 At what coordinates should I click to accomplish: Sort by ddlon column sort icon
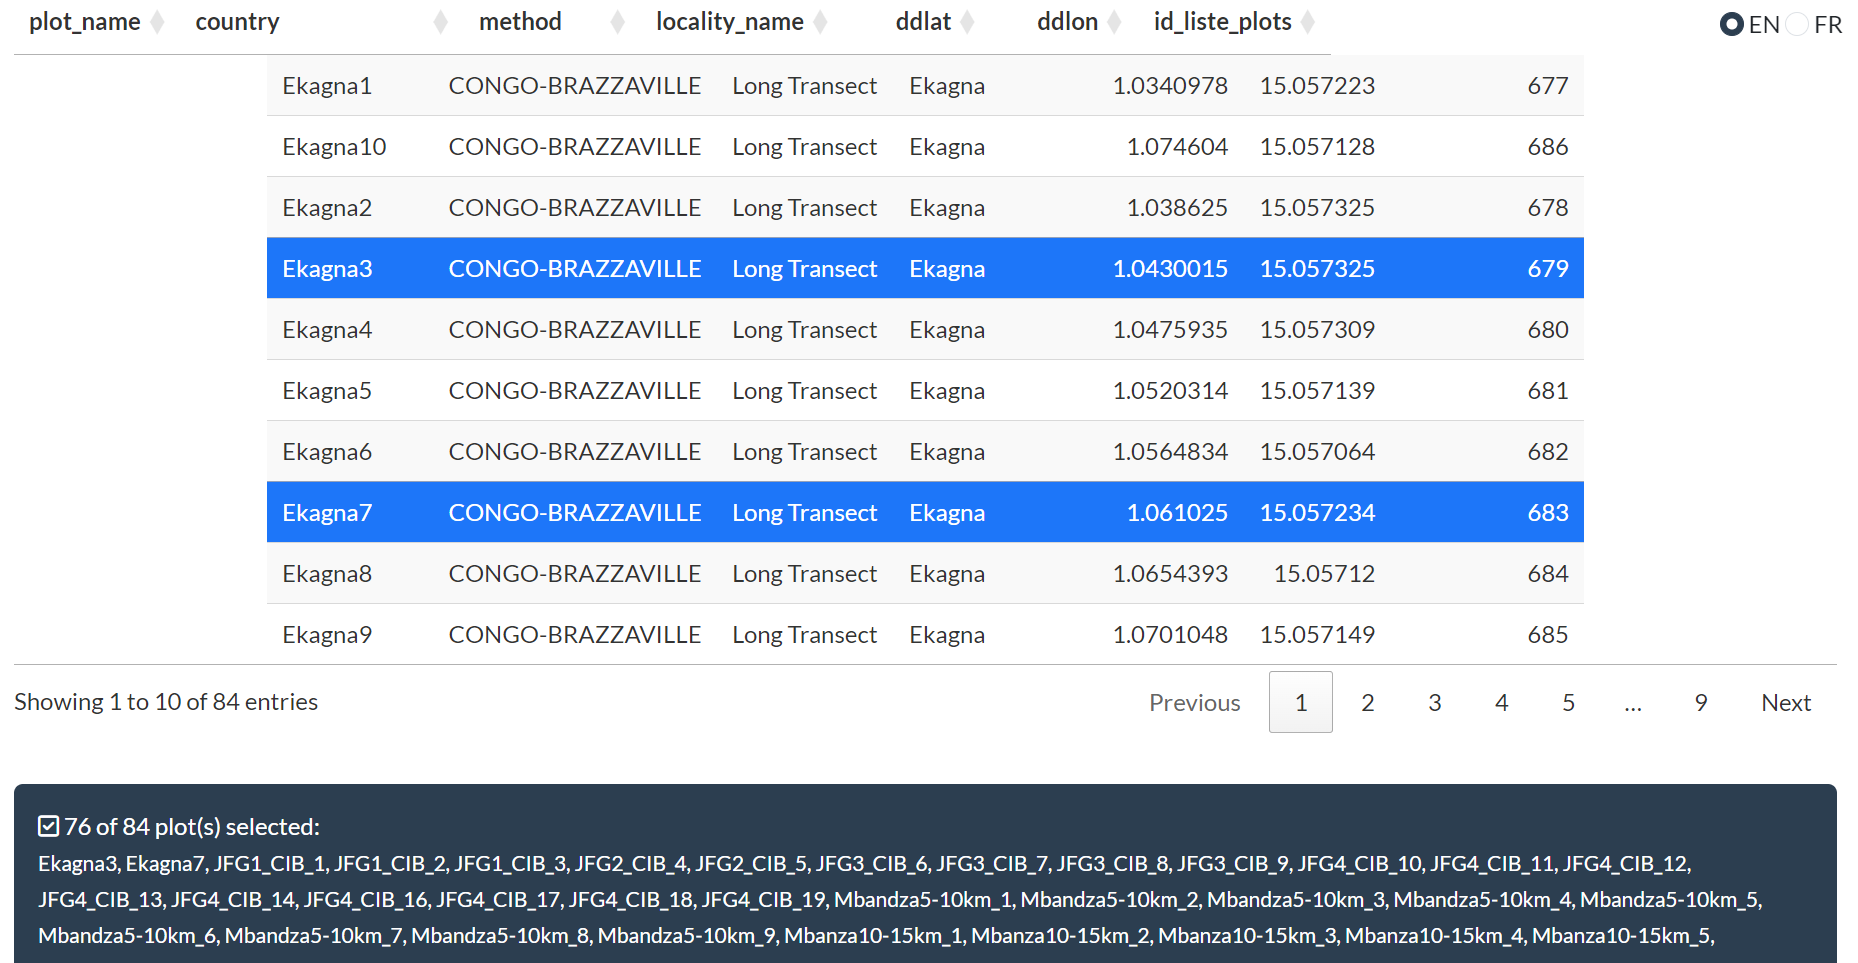tap(1114, 22)
